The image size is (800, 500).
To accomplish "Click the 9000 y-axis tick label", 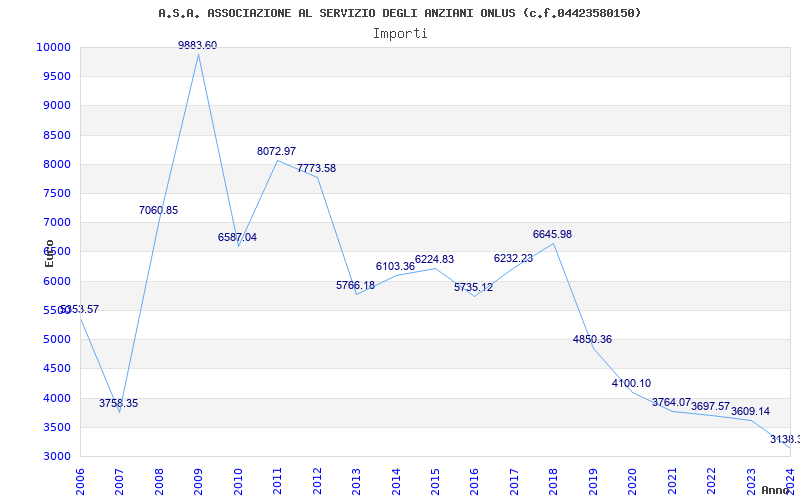I will point(56,106).
